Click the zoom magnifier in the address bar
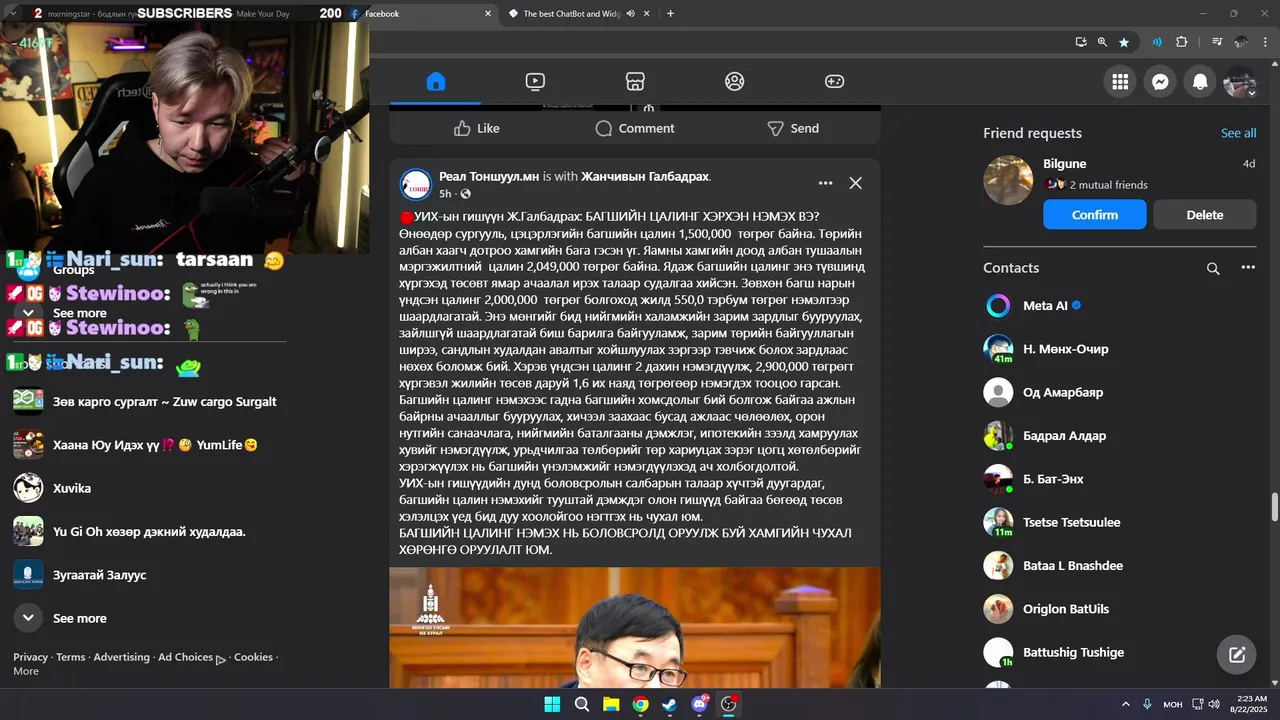This screenshot has height=720, width=1280. click(x=1102, y=42)
